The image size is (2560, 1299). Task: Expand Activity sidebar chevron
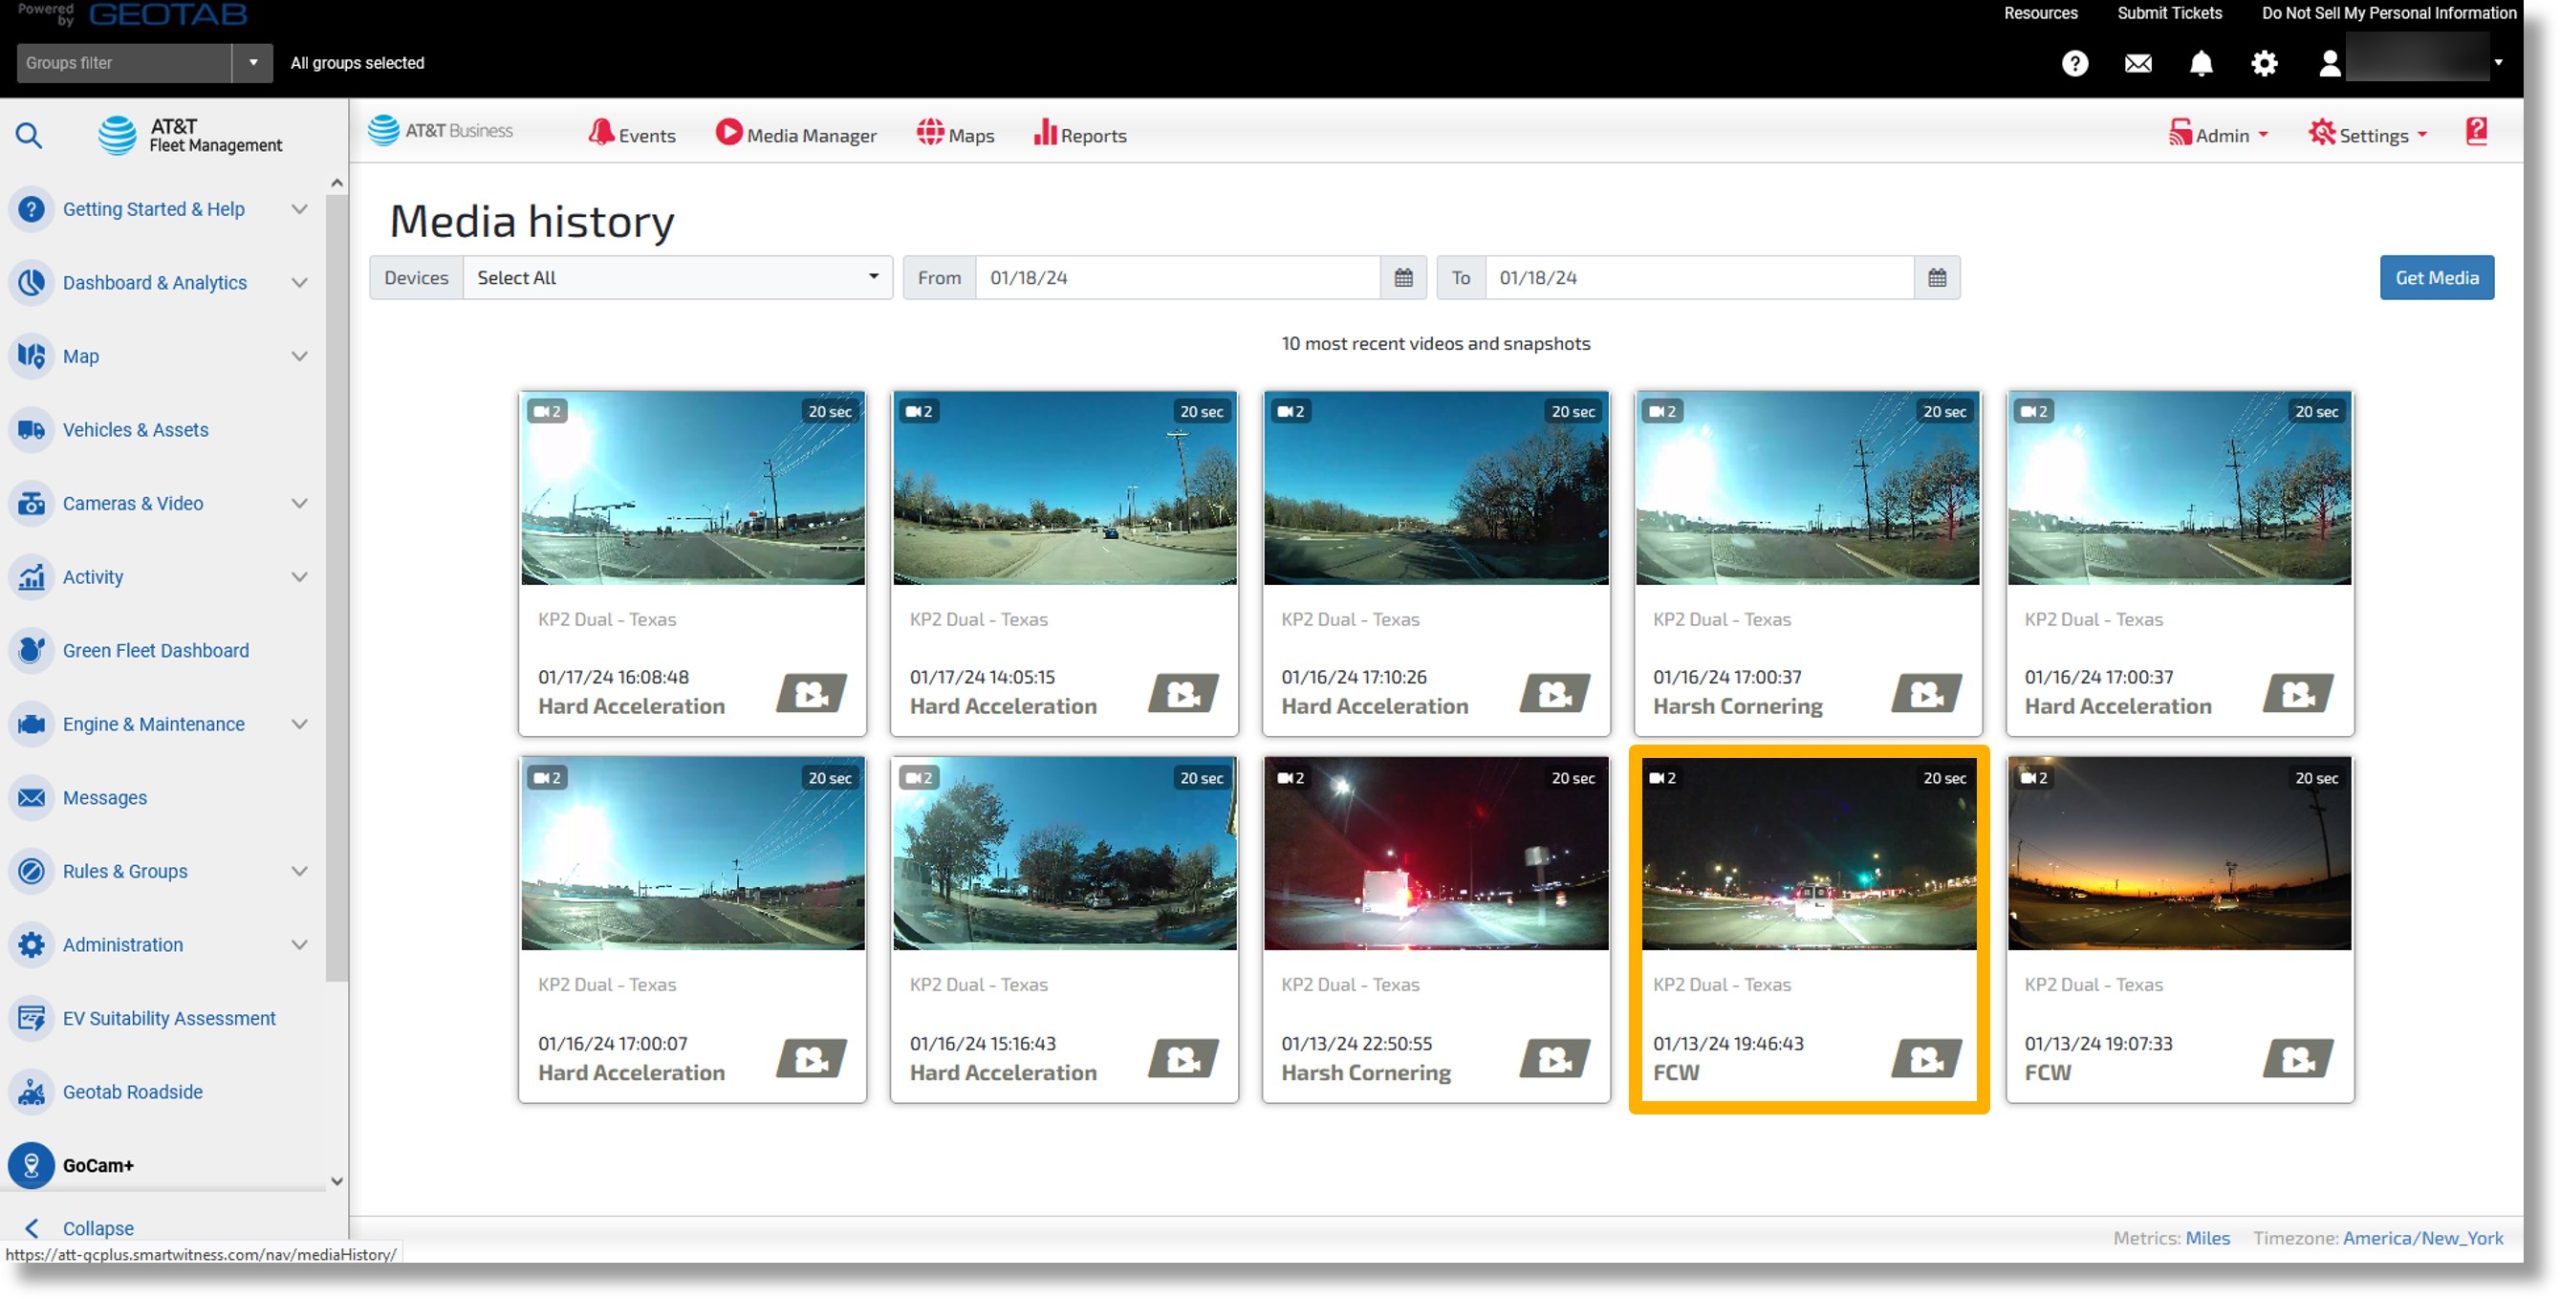[x=299, y=577]
